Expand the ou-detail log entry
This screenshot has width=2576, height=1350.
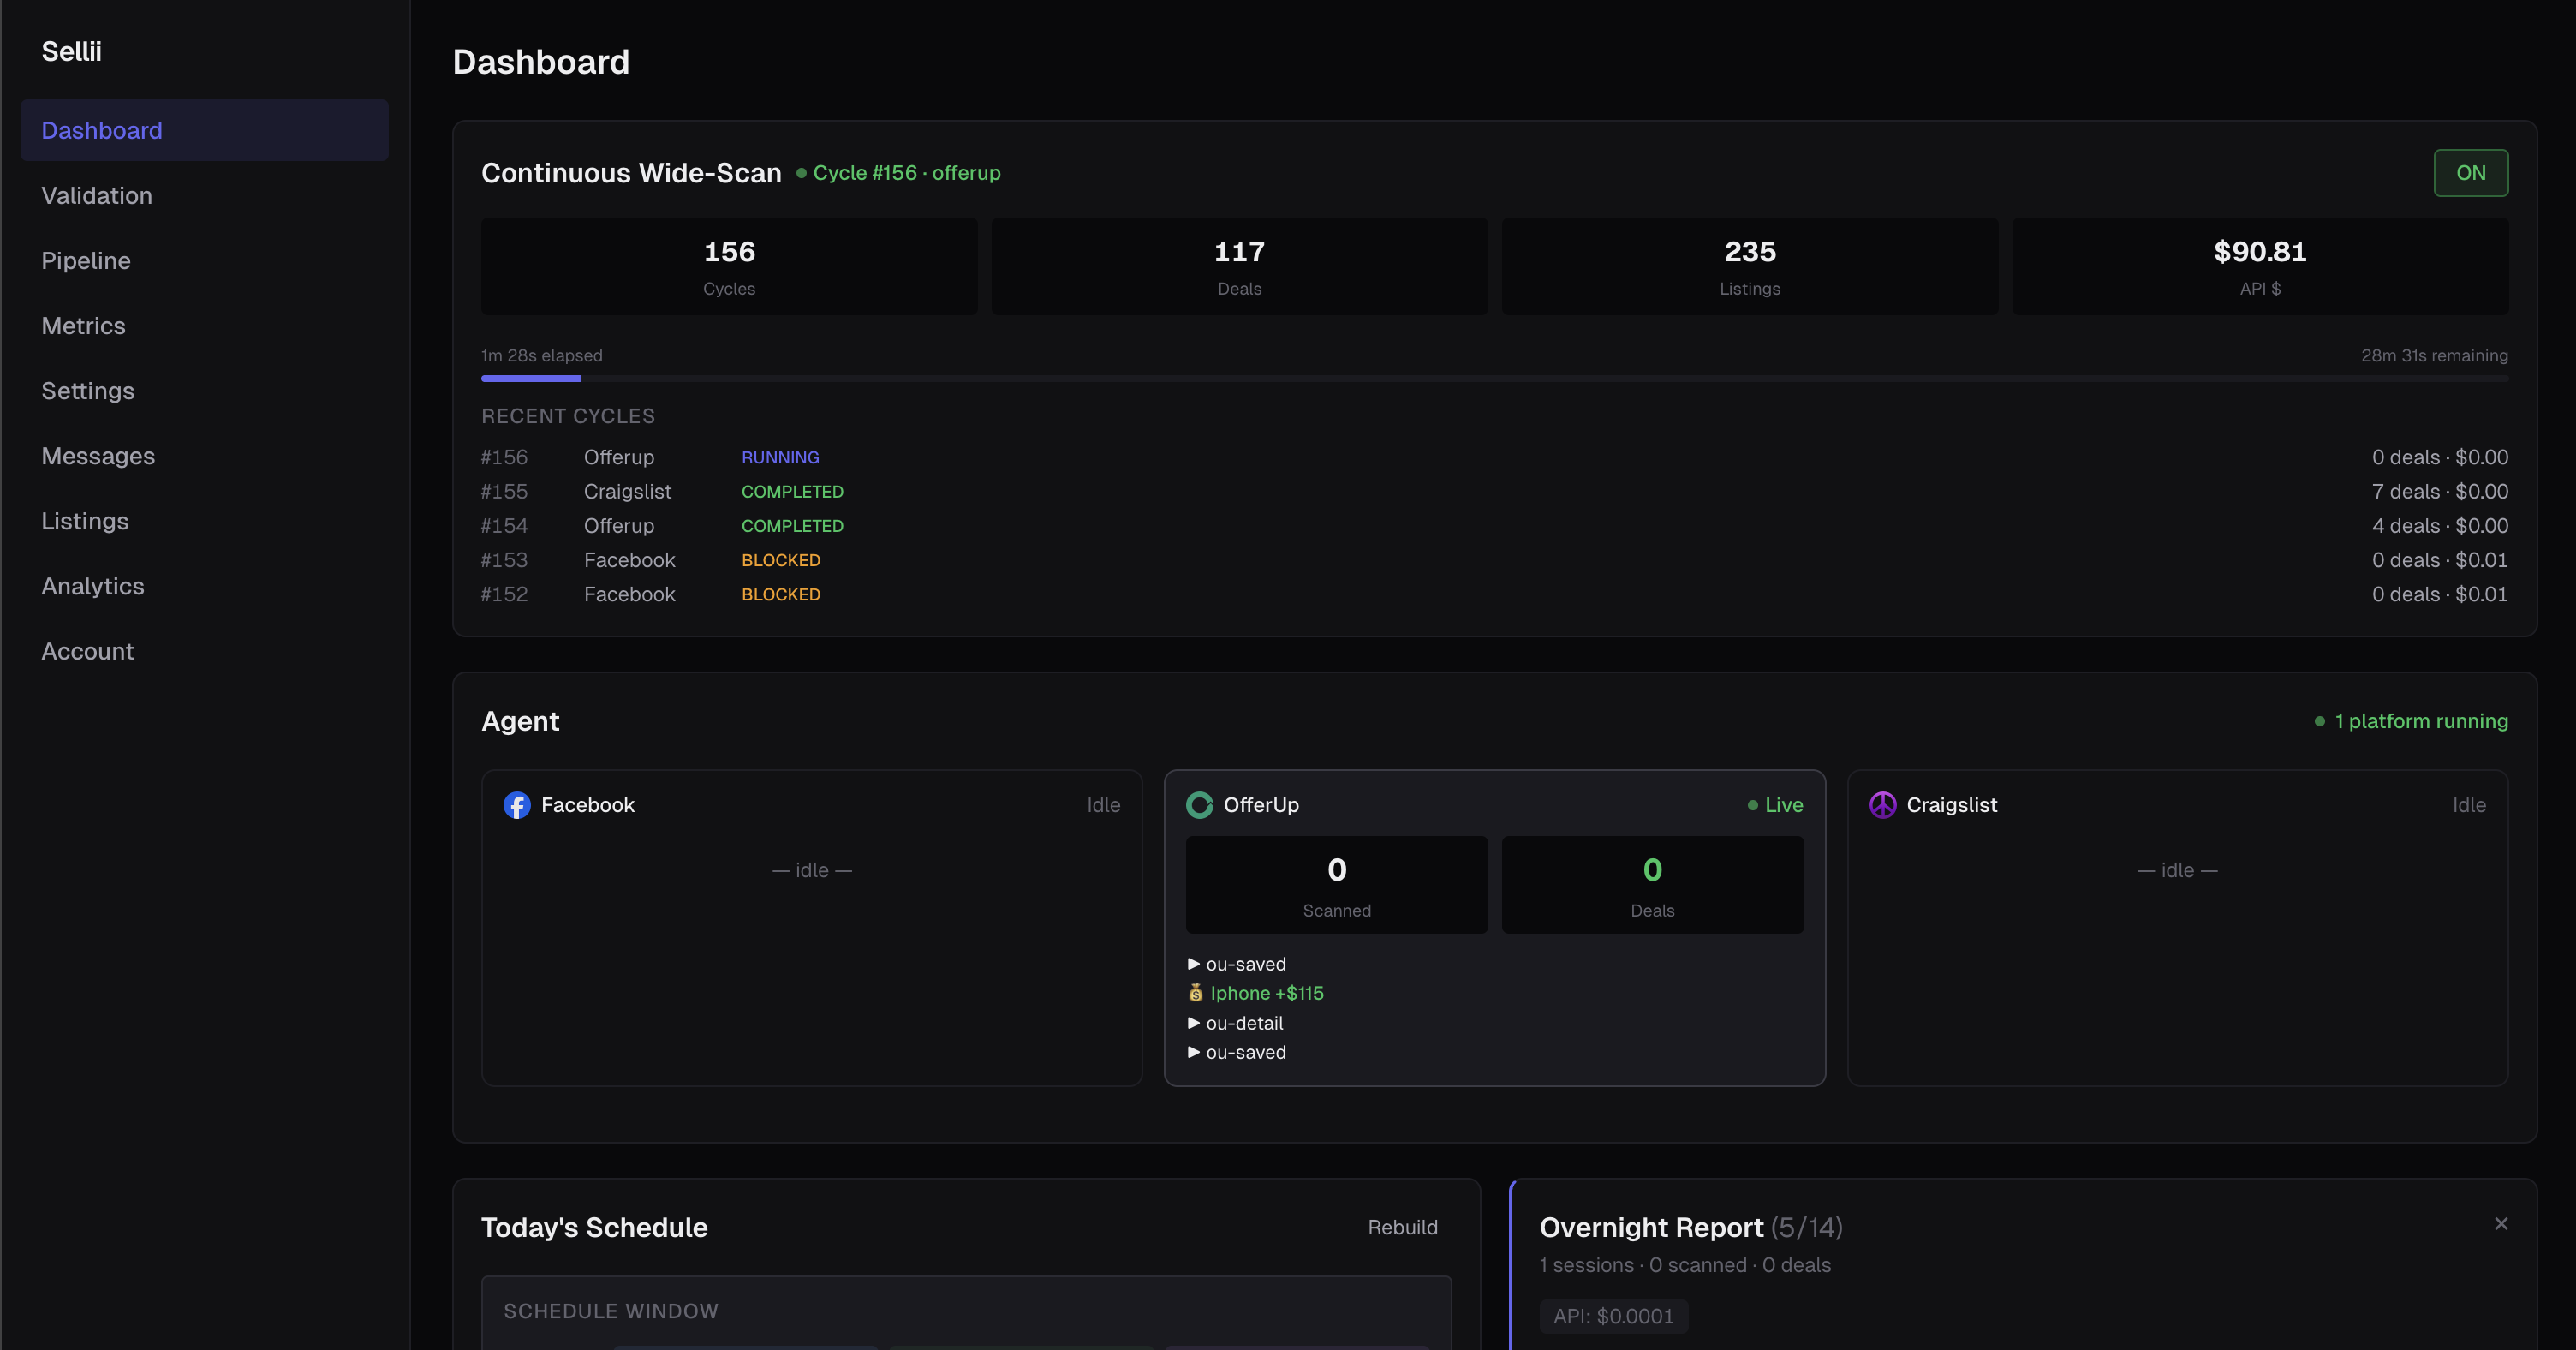pyautogui.click(x=1235, y=1023)
